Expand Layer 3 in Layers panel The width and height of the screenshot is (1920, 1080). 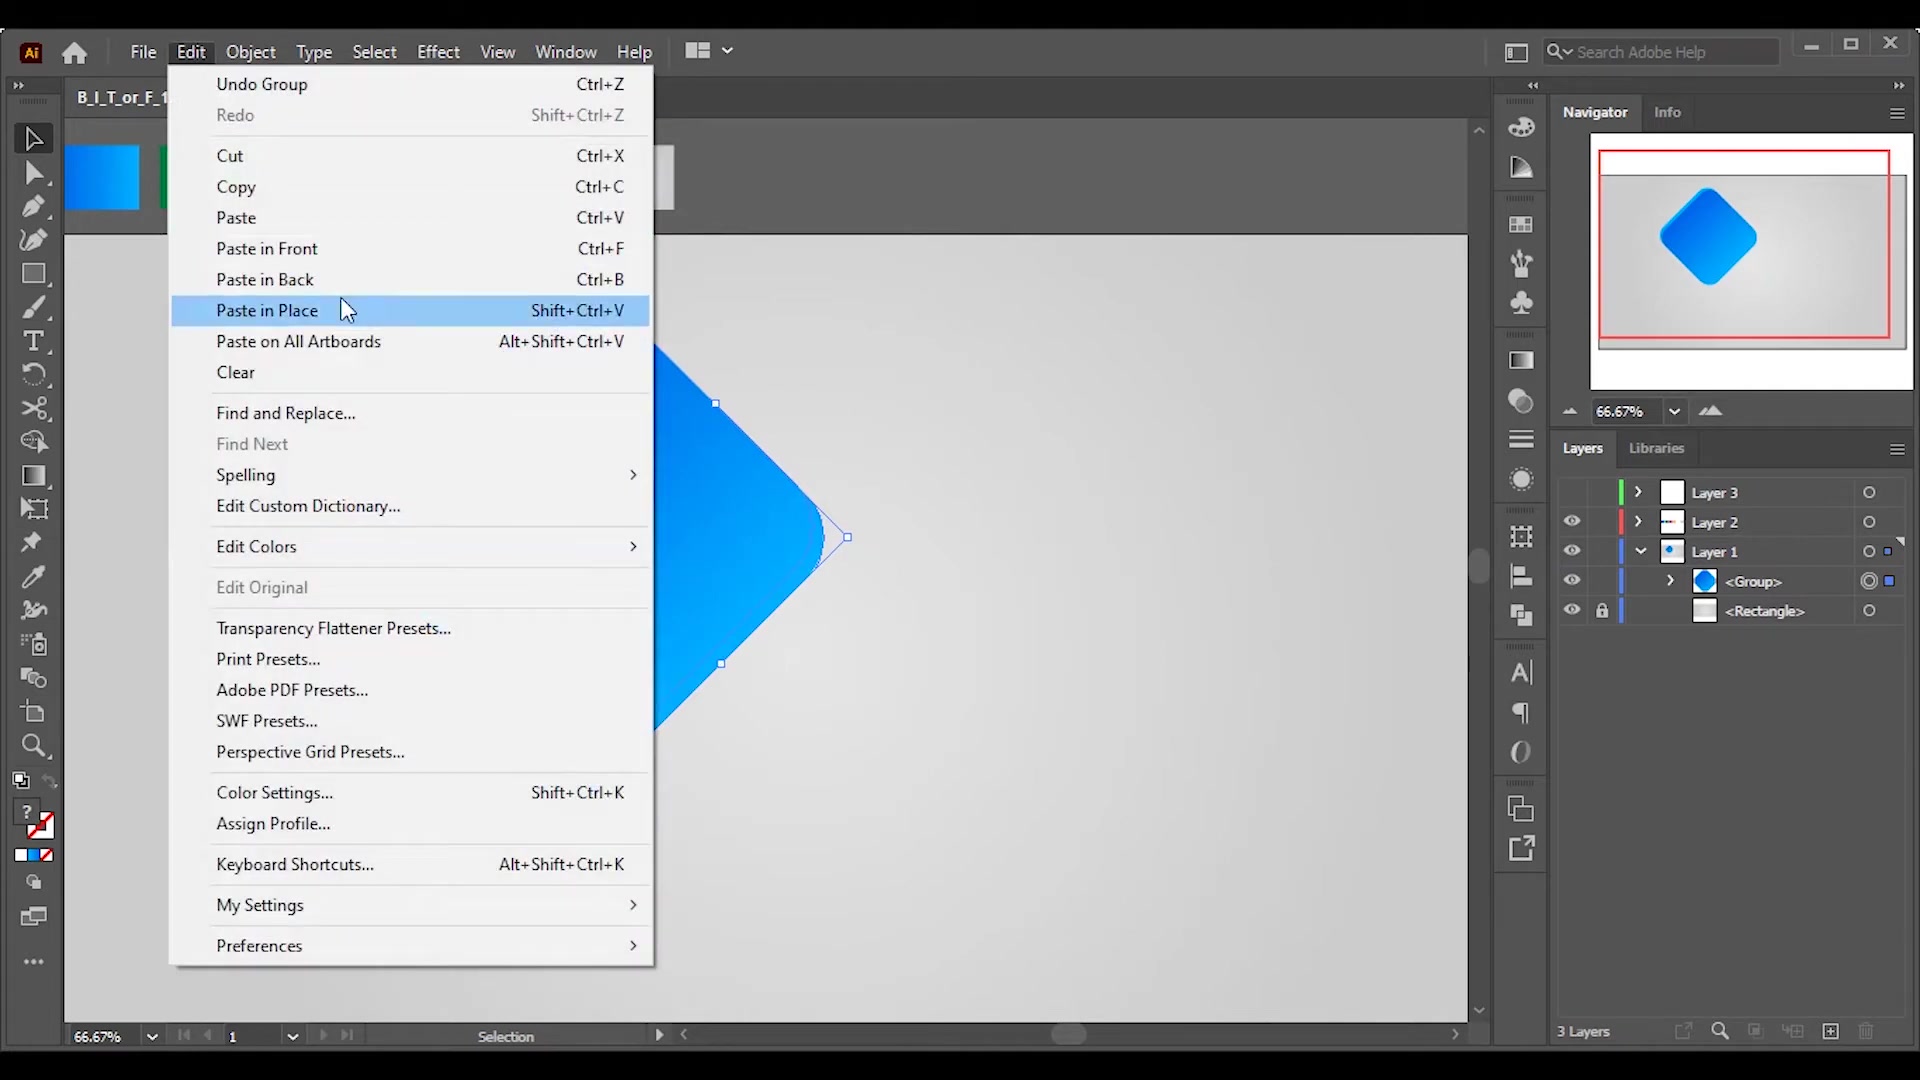1638,493
